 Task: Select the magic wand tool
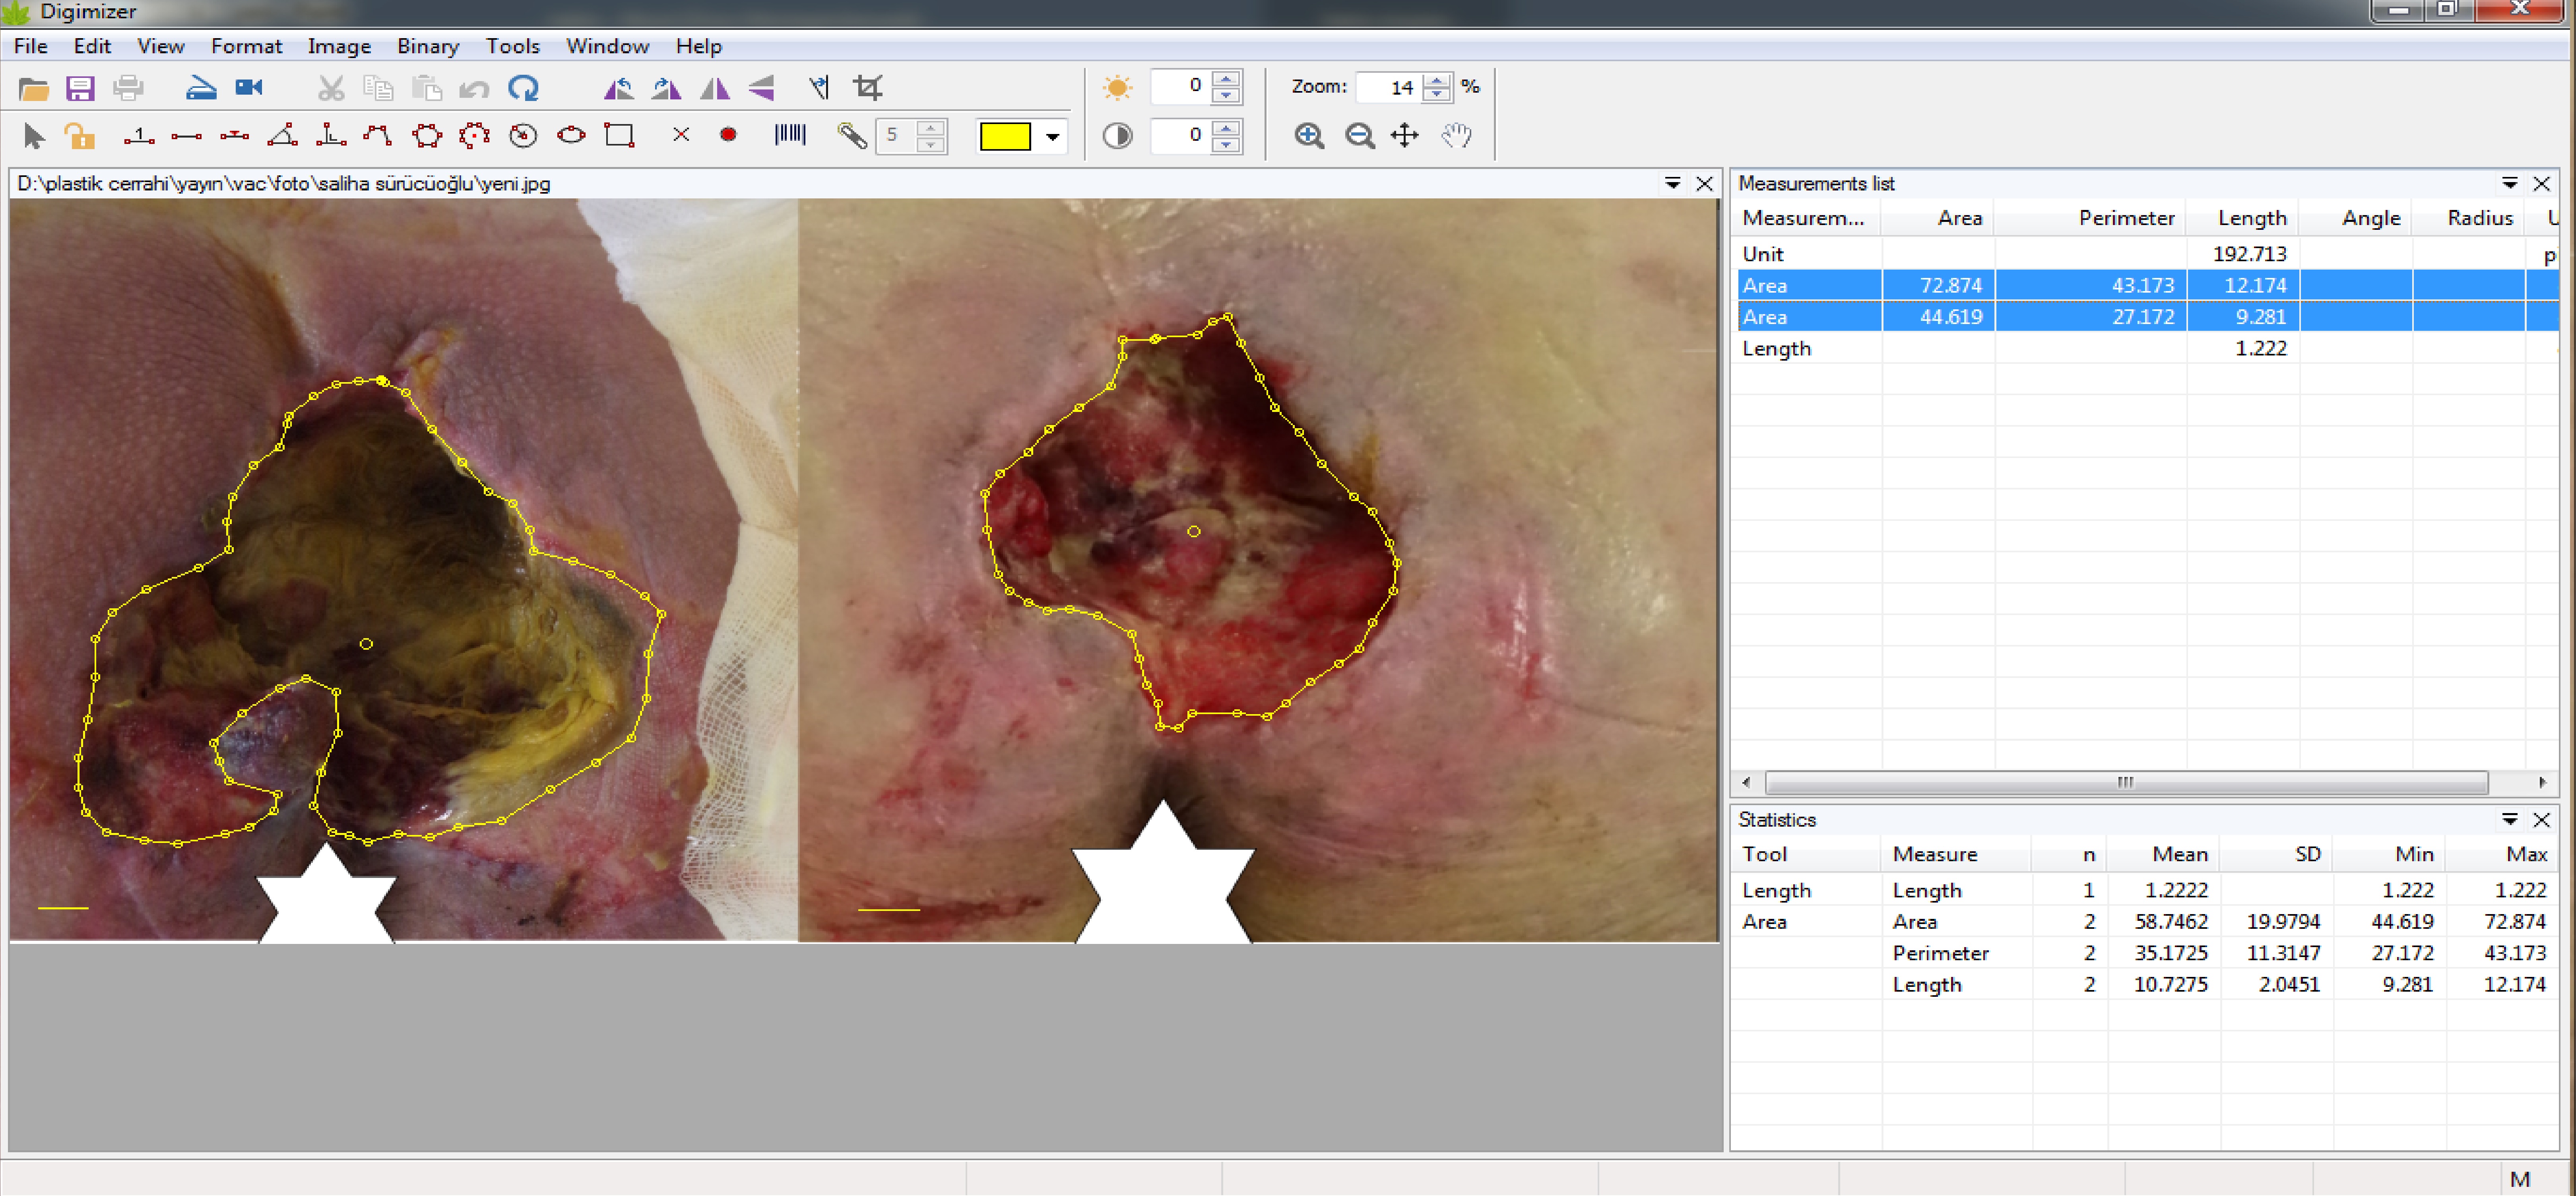[852, 136]
